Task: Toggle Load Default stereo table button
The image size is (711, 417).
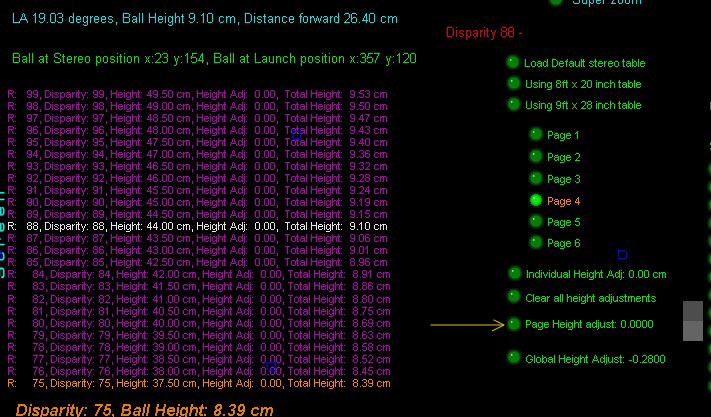Action: pyautogui.click(x=513, y=62)
